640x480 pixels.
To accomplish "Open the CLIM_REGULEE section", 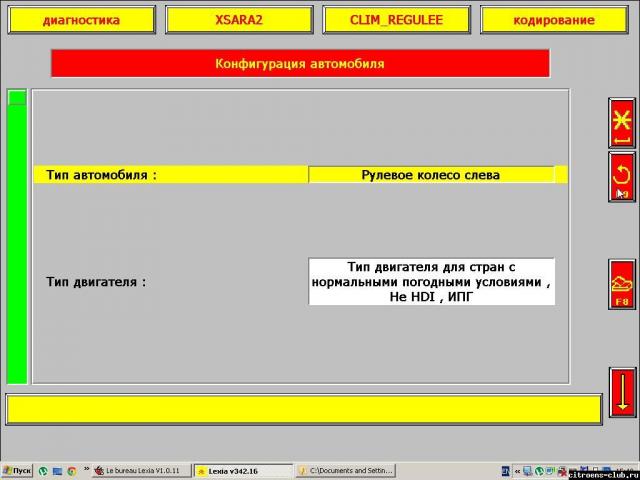I will 397,20.
